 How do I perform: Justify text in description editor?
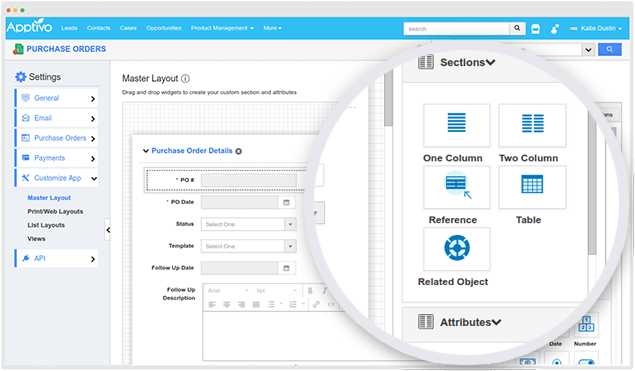click(256, 305)
